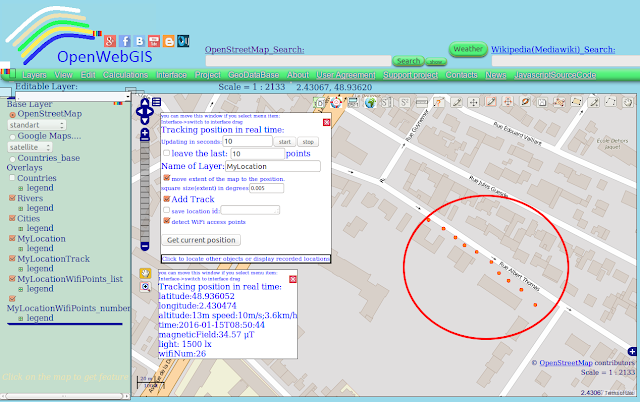640x402 pixels.
Task: Open the YouTube social icon
Action: [154, 41]
